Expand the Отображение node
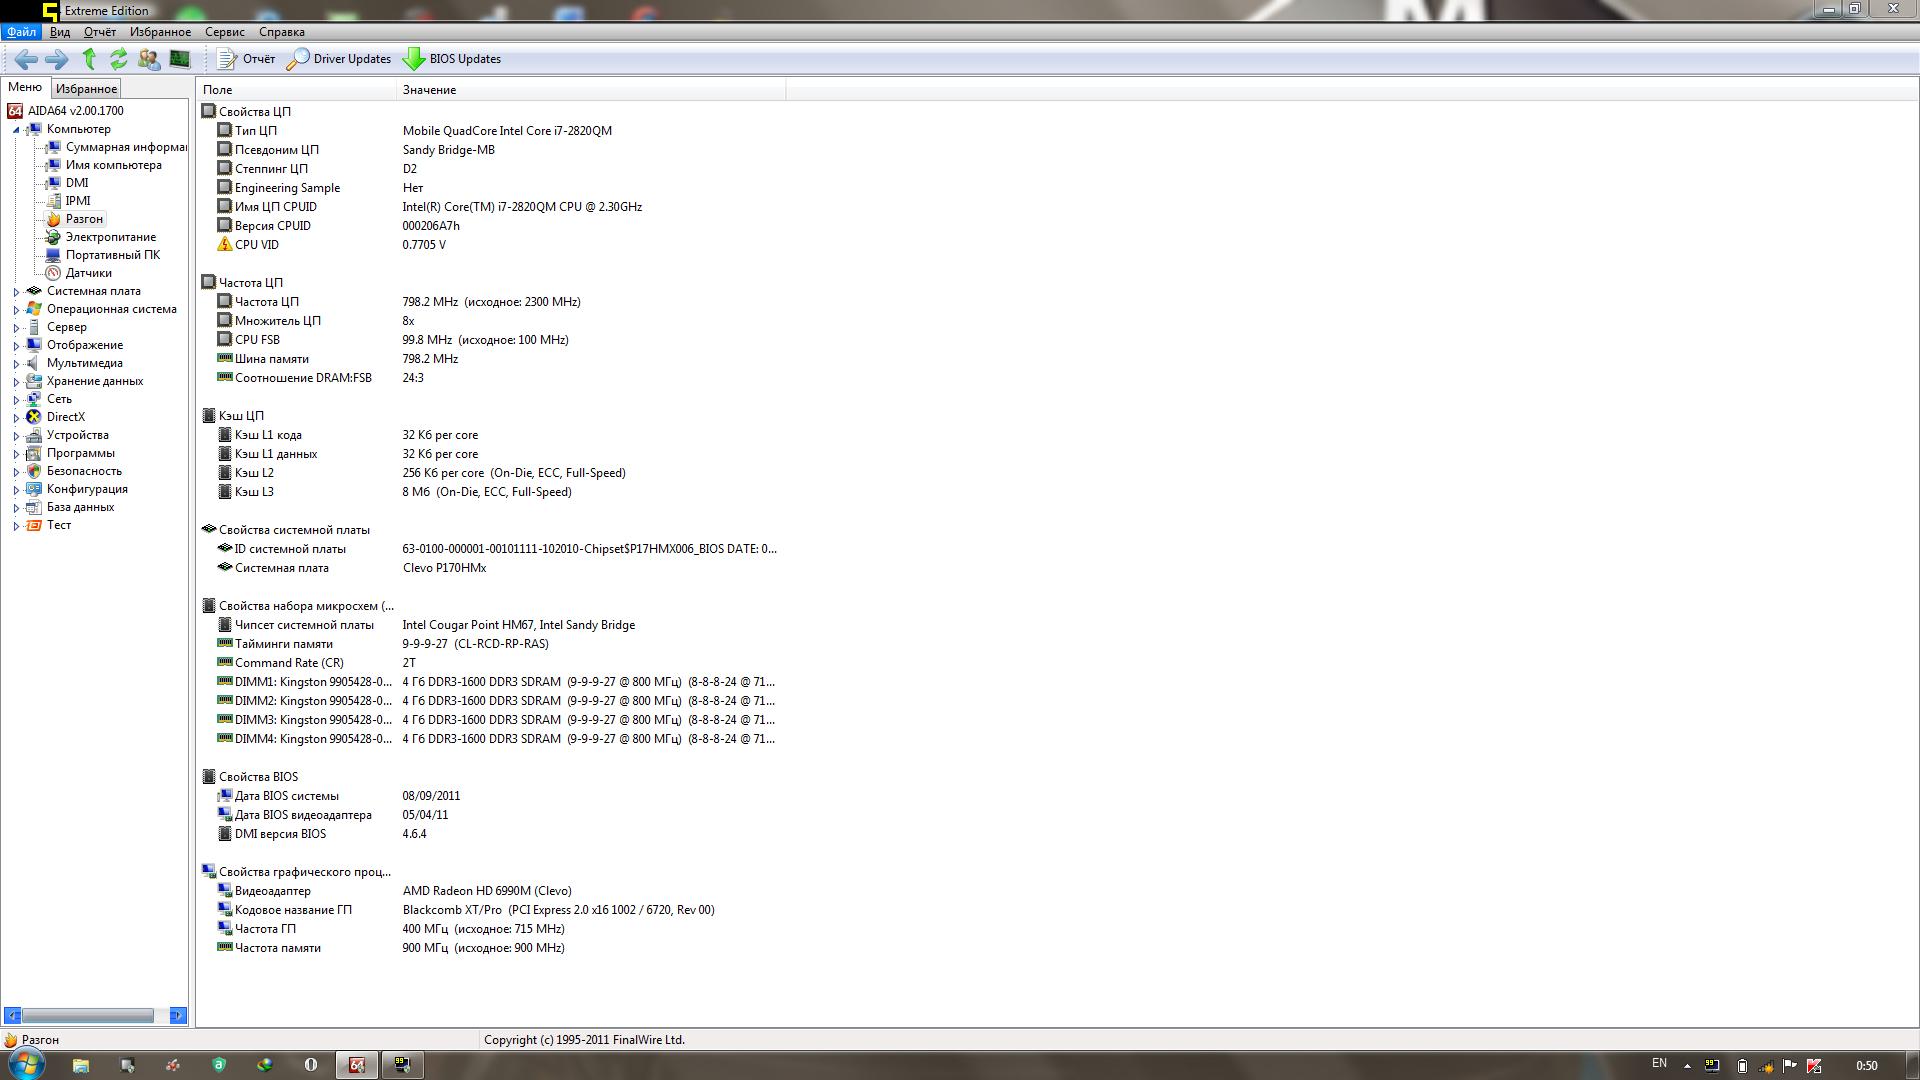The height and width of the screenshot is (1080, 1920). pos(16,346)
